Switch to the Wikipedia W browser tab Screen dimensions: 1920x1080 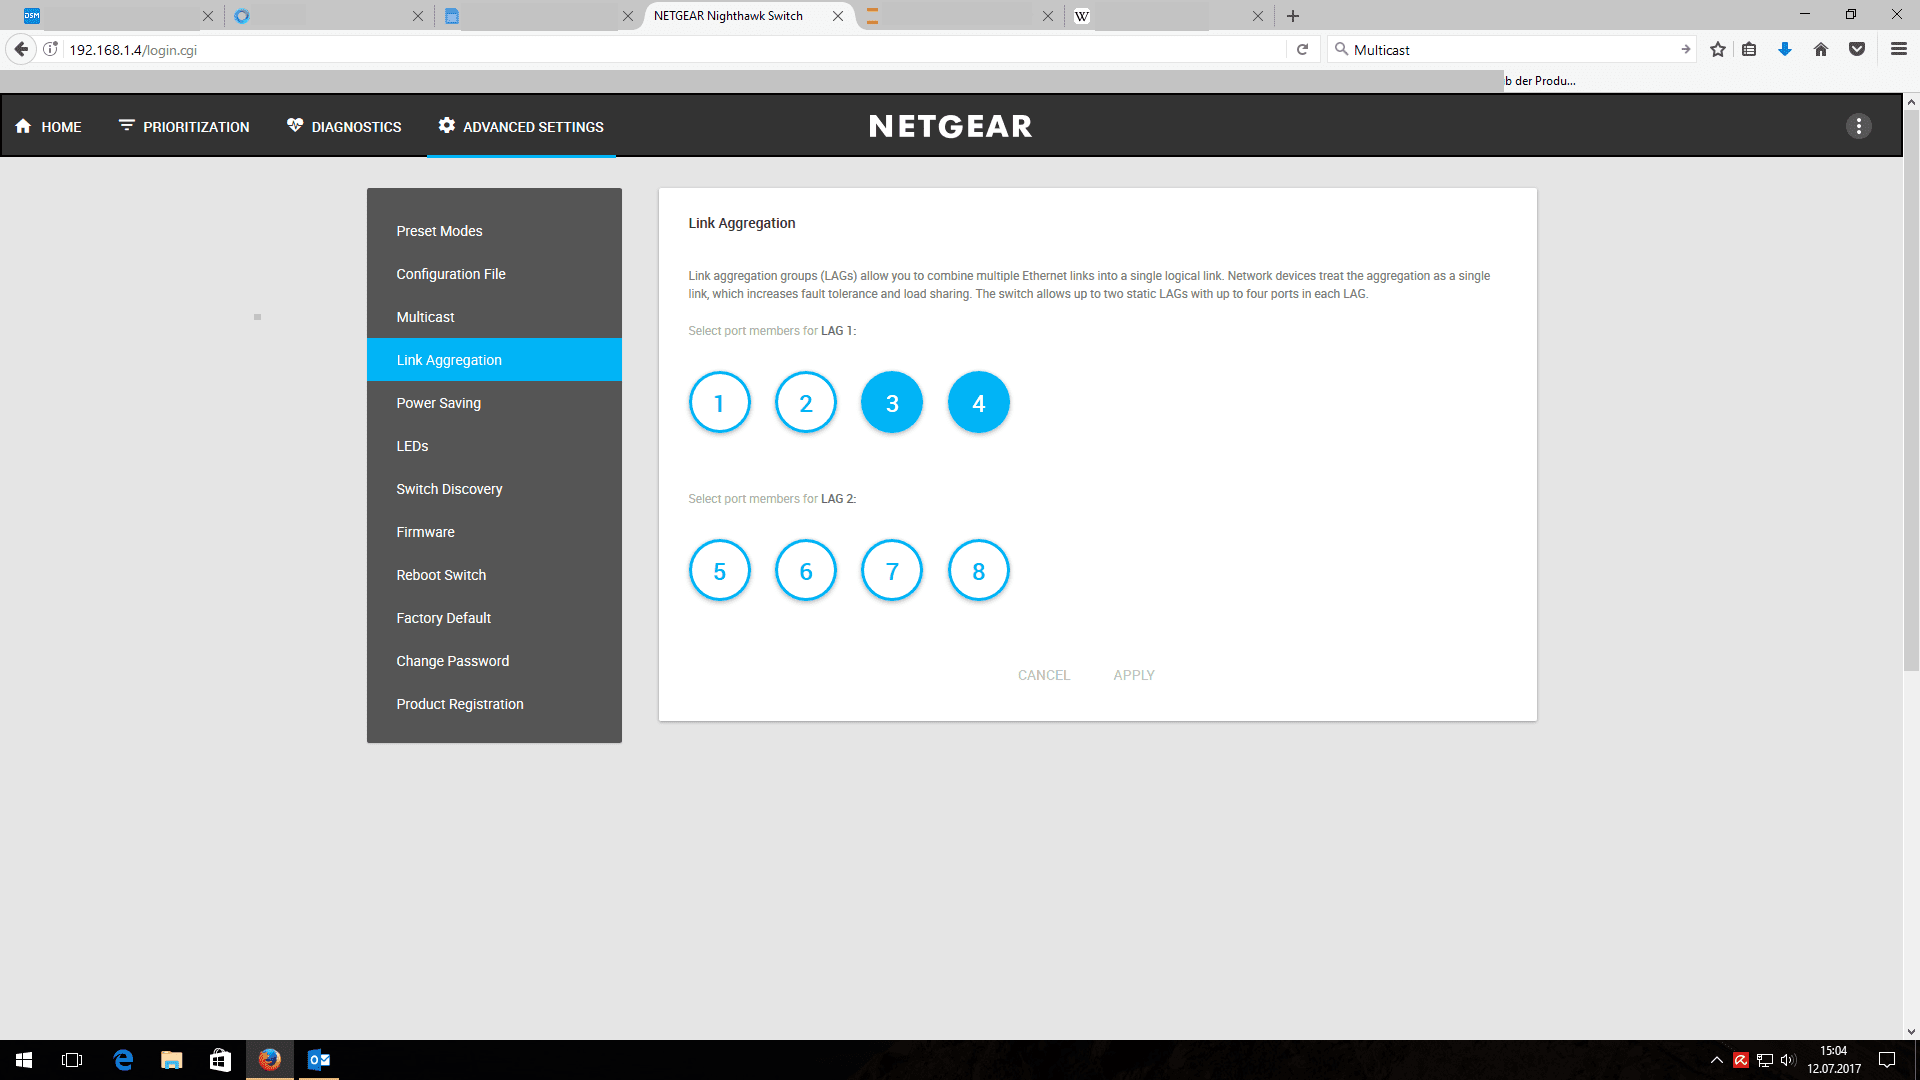click(x=1168, y=16)
